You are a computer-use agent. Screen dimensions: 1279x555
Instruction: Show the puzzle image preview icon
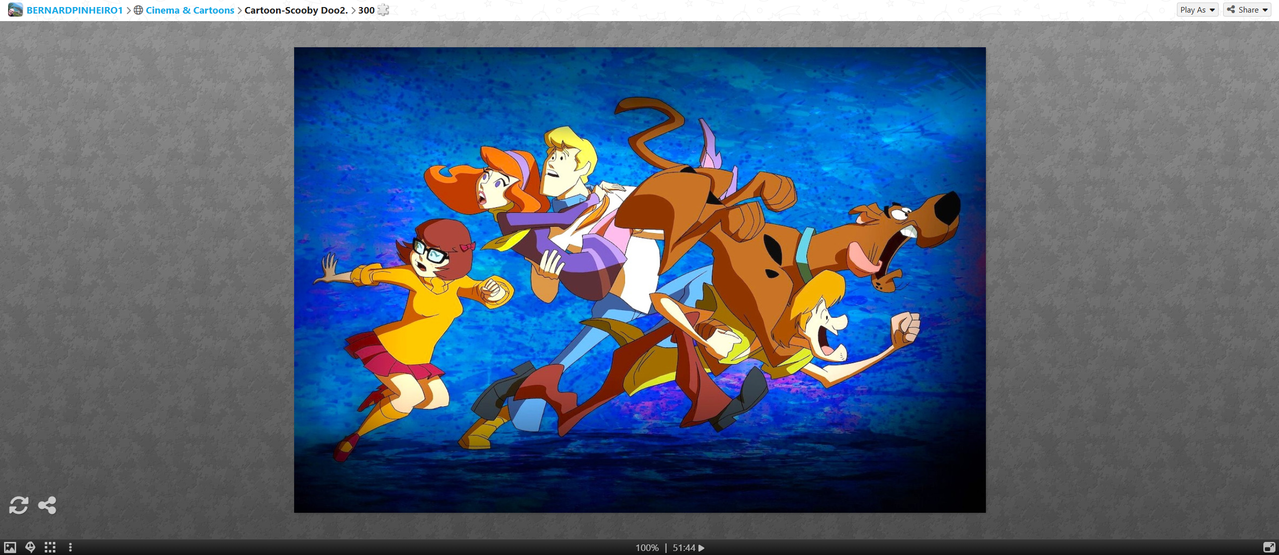click(x=10, y=547)
